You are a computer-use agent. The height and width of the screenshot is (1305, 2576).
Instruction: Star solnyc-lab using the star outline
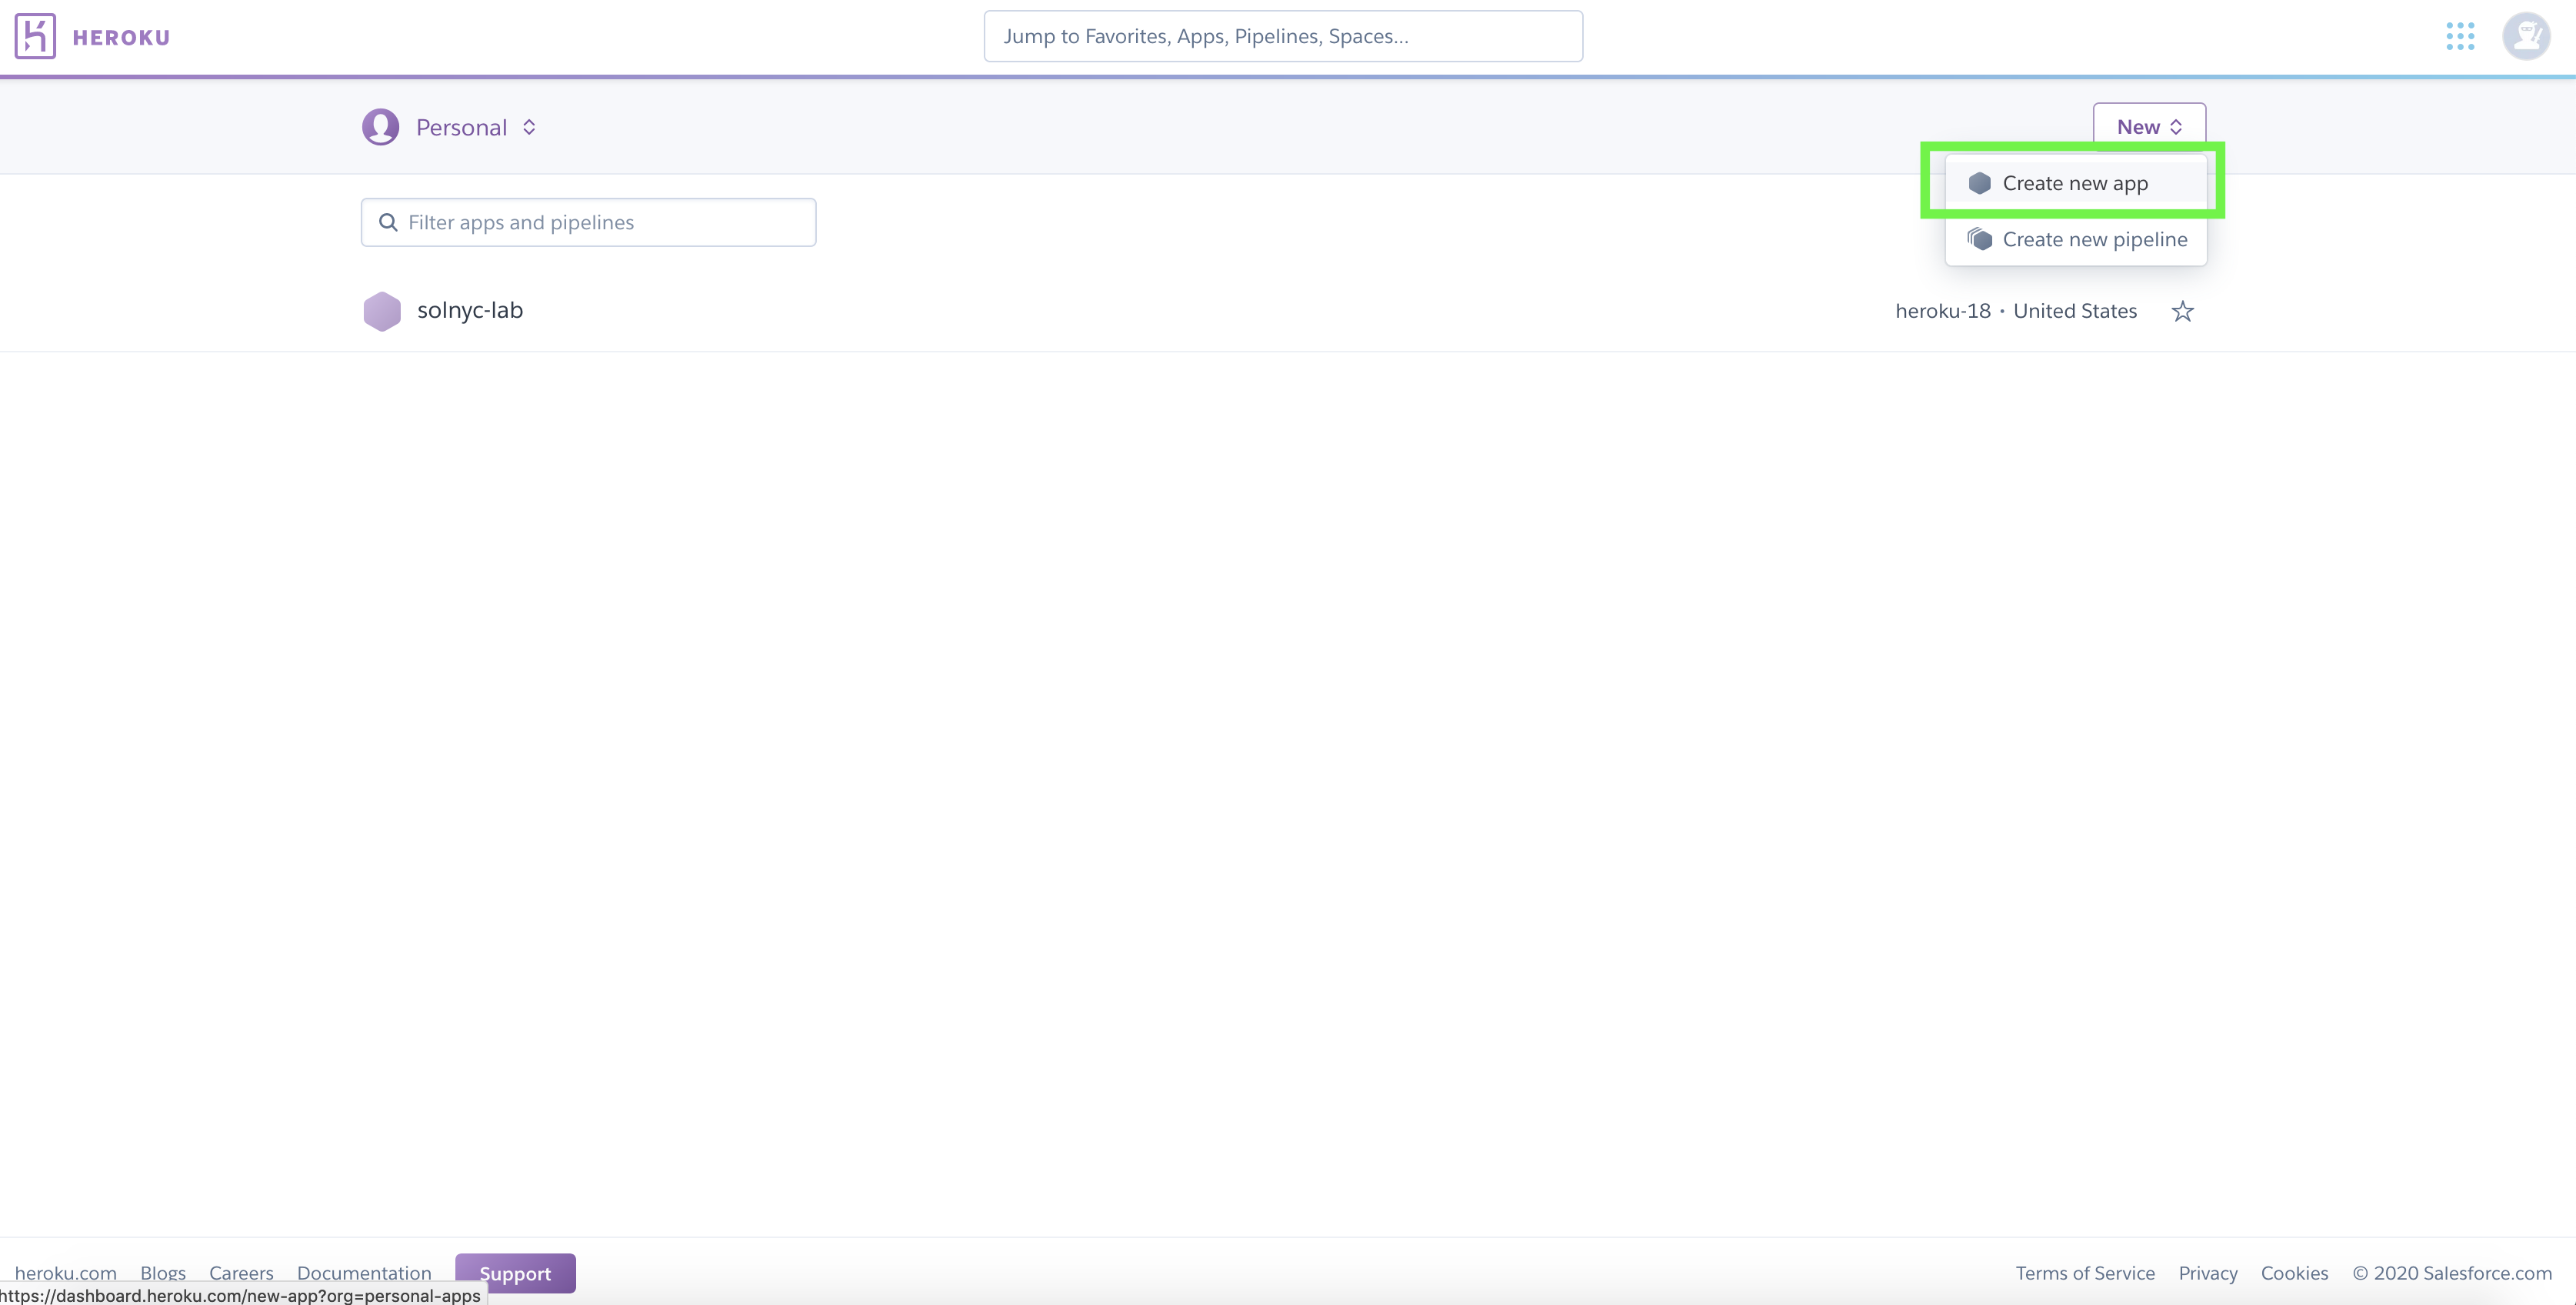point(2183,311)
